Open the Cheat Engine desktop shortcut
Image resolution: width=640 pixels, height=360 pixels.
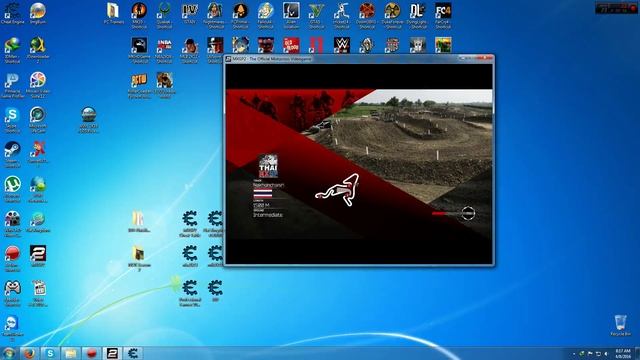(x=12, y=13)
